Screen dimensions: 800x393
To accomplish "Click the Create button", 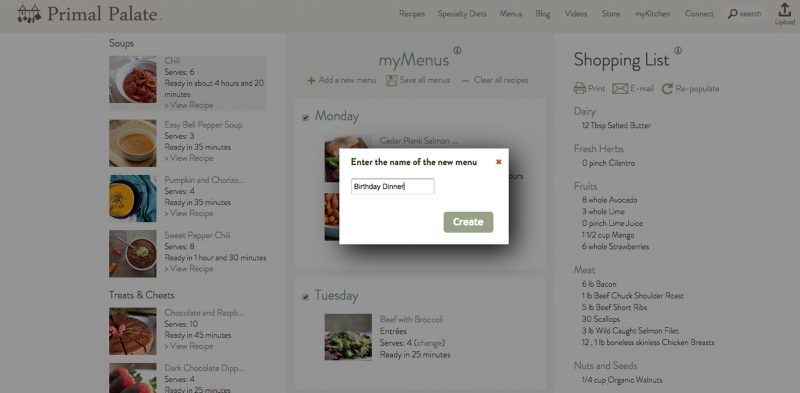I will 468,222.
